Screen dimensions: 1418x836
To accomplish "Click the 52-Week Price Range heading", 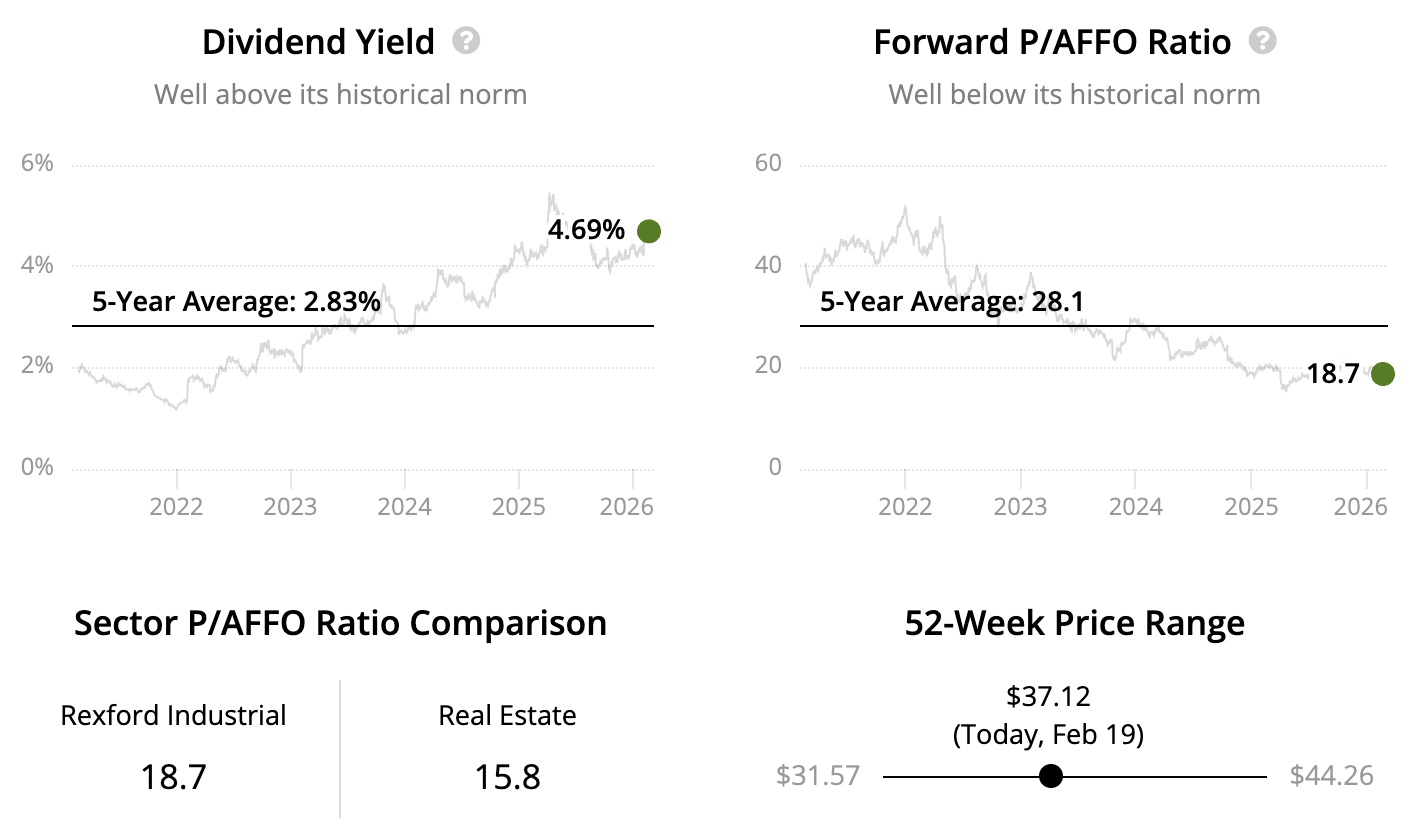I will (x=1074, y=623).
